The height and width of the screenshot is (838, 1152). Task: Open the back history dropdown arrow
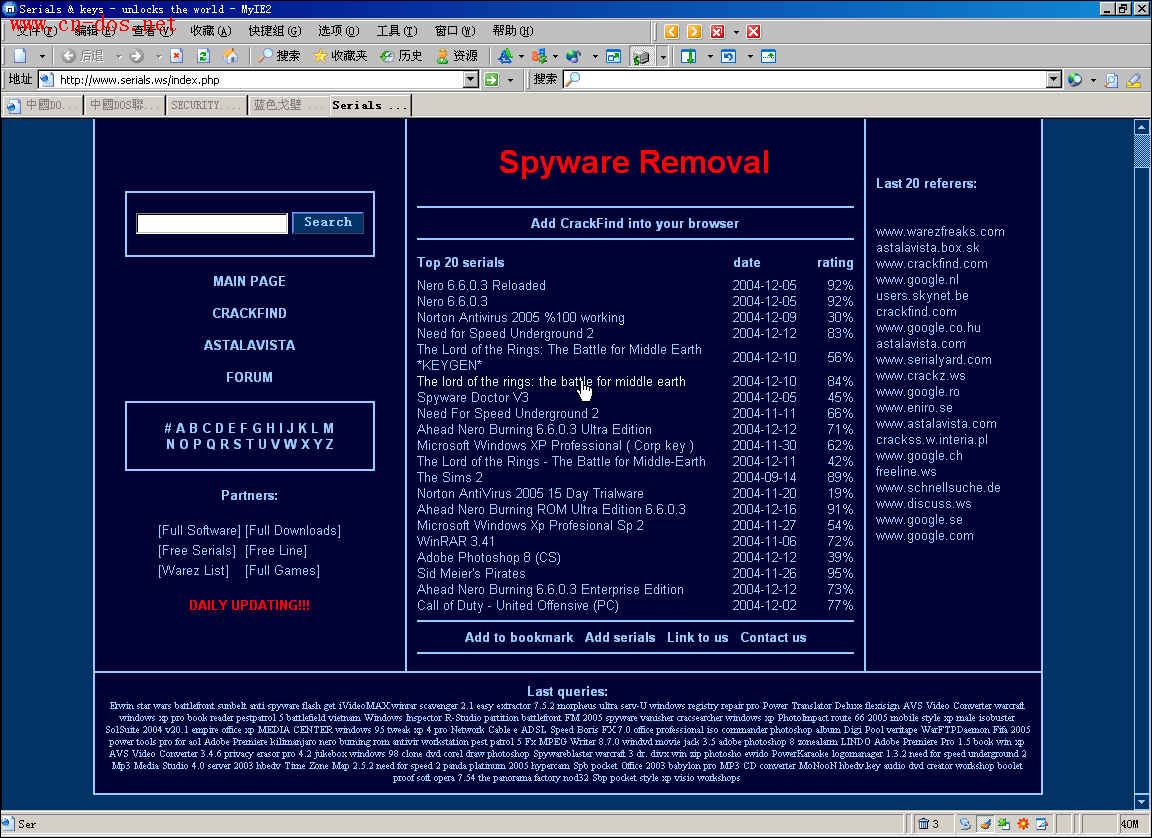pos(118,57)
